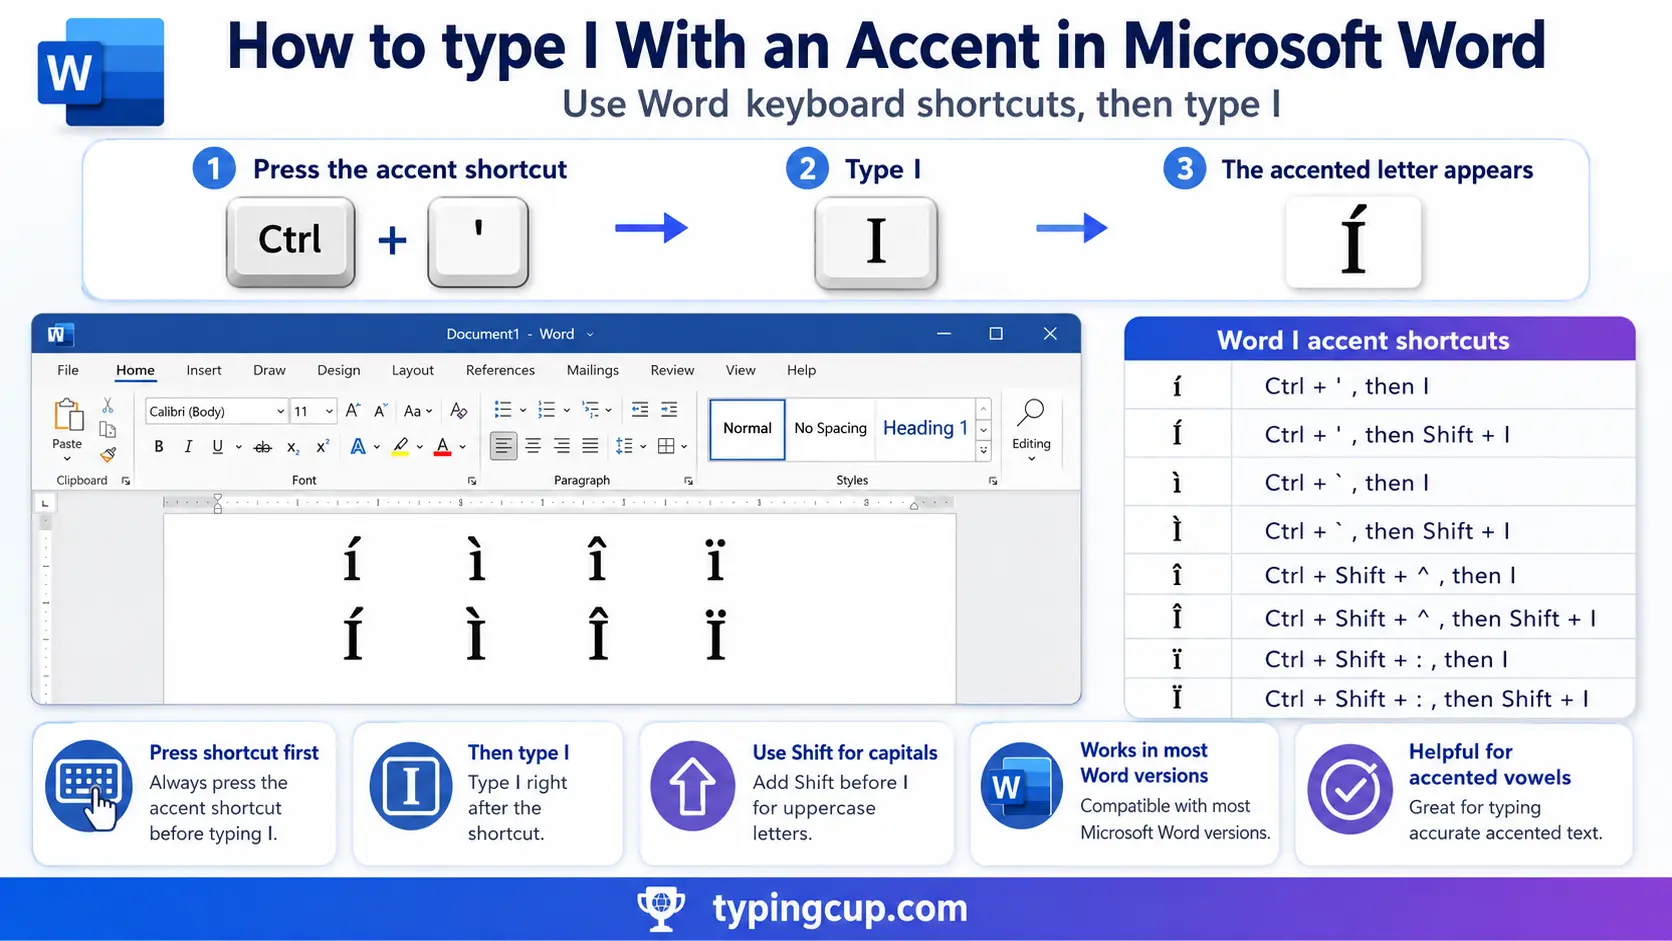This screenshot has height=941, width=1672.
Task: Switch to the References tab
Action: click(x=500, y=370)
